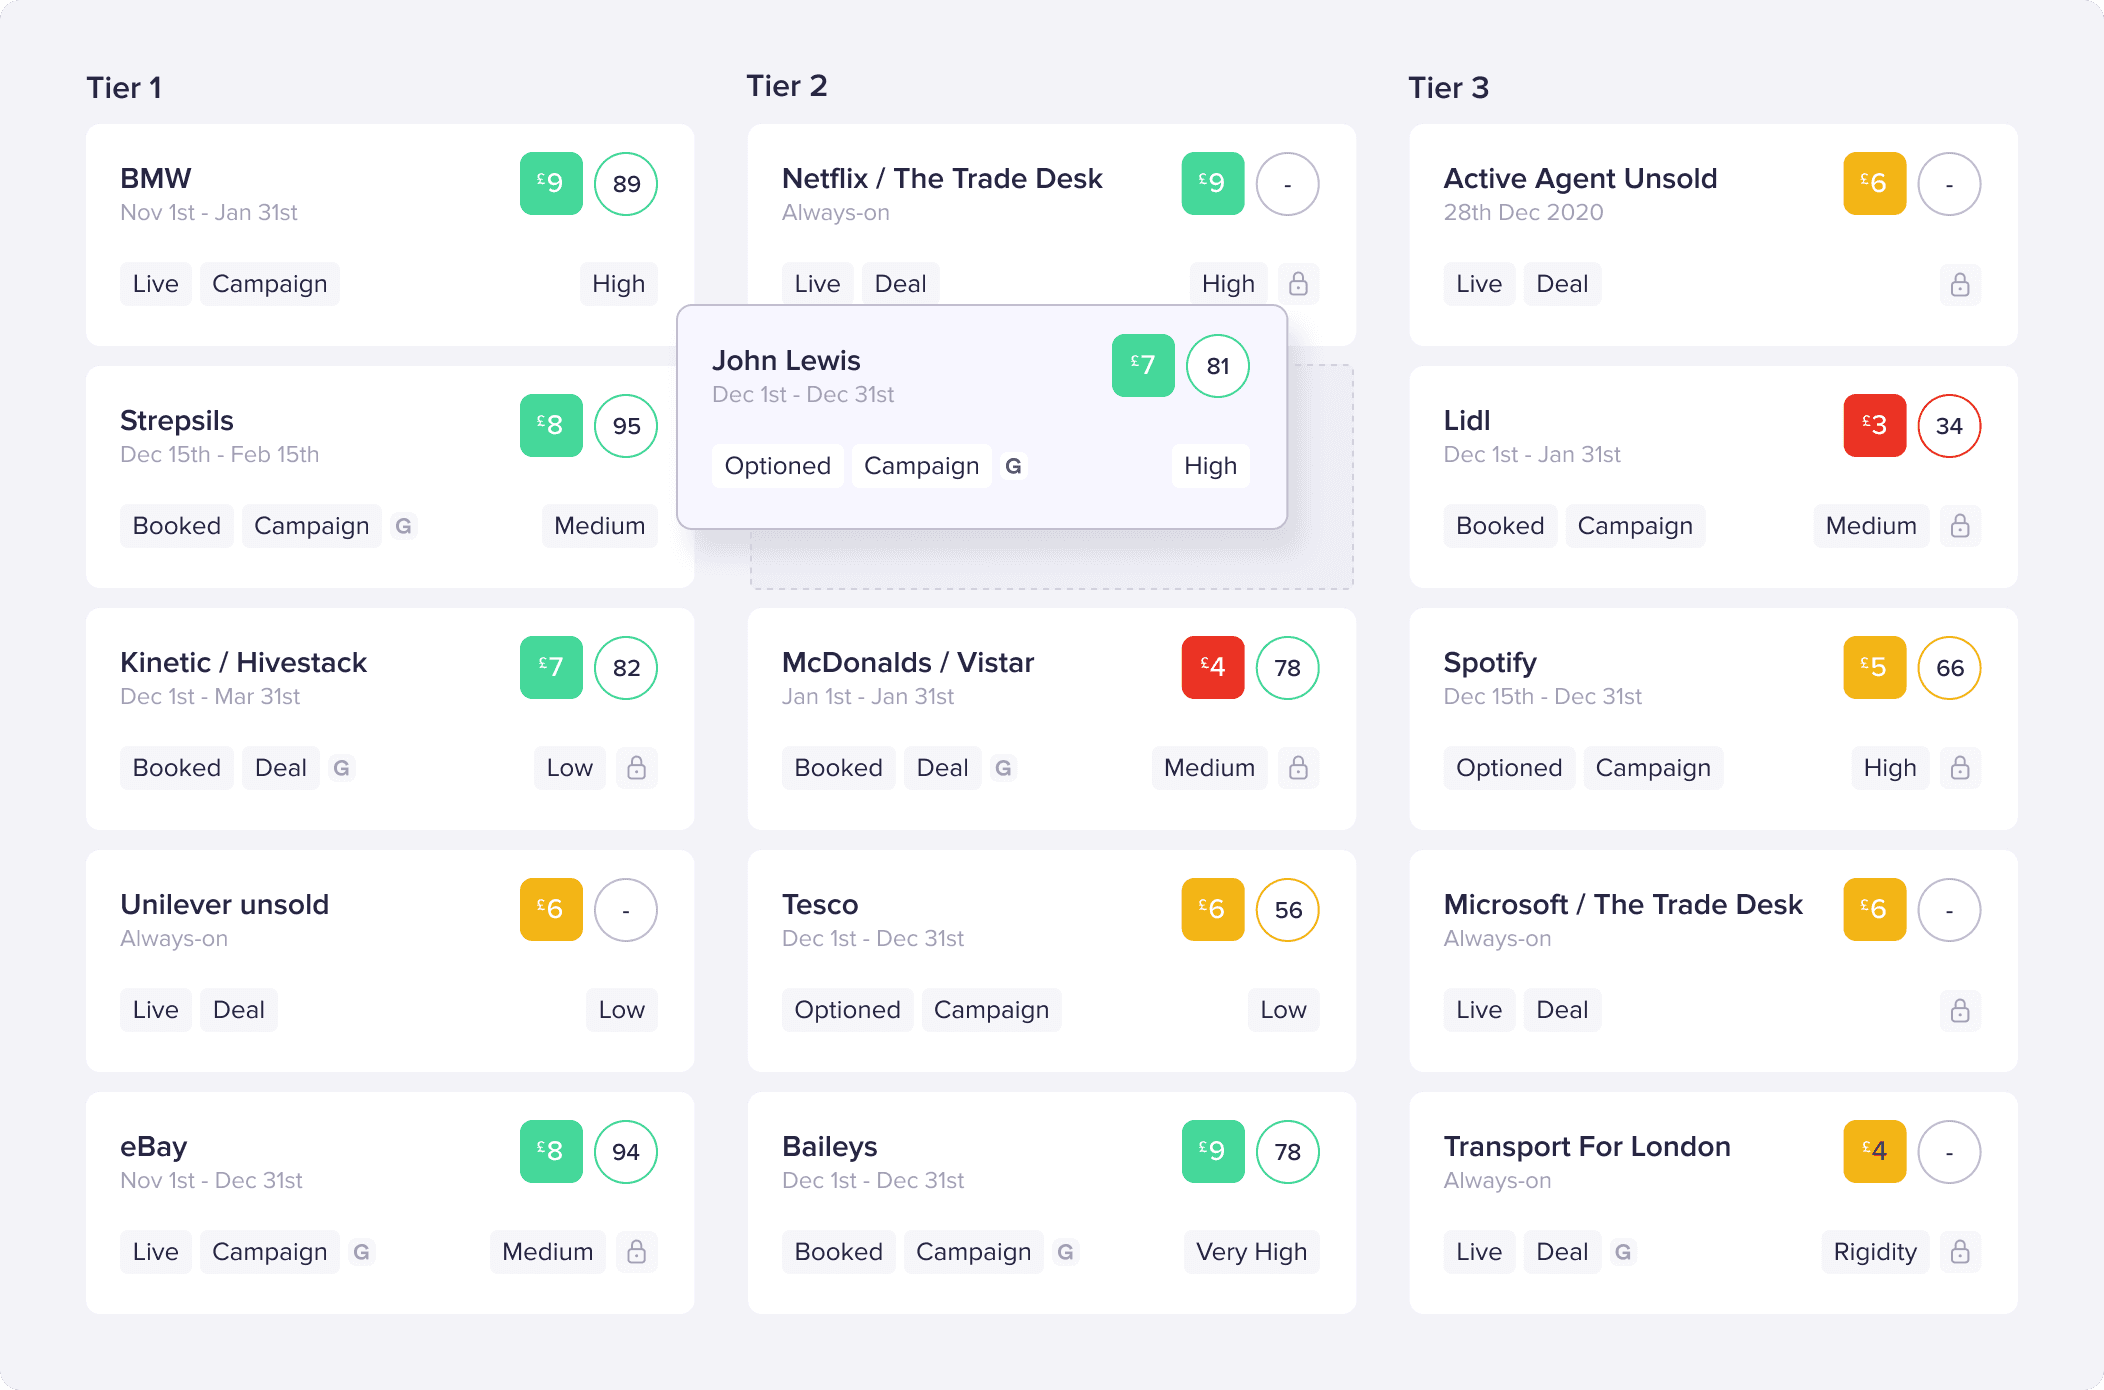Viewport: 2104px width, 1390px height.
Task: Click lock icon on Microsoft / Trade Desk card
Action: click(1960, 1010)
